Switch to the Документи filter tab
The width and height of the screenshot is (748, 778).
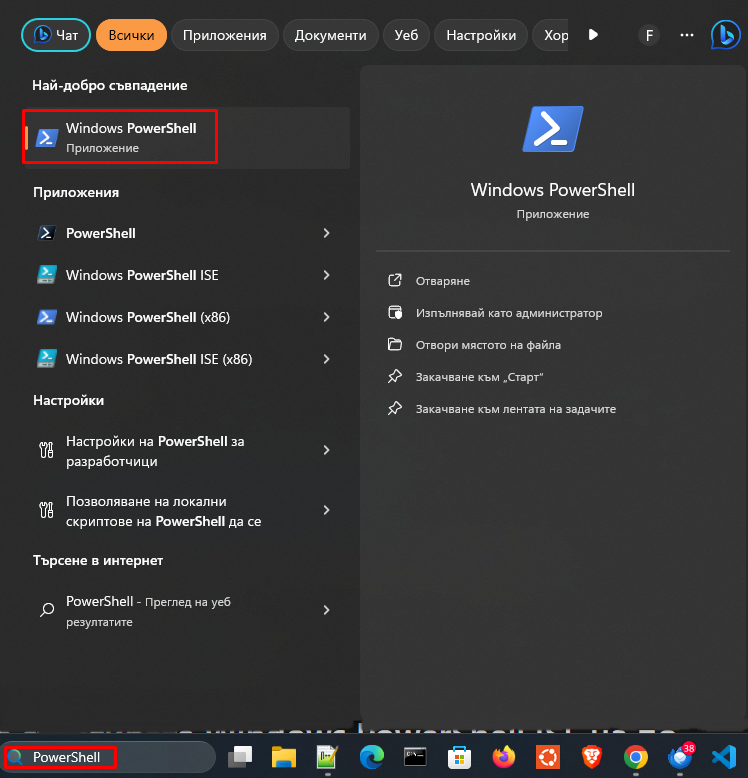(x=330, y=35)
